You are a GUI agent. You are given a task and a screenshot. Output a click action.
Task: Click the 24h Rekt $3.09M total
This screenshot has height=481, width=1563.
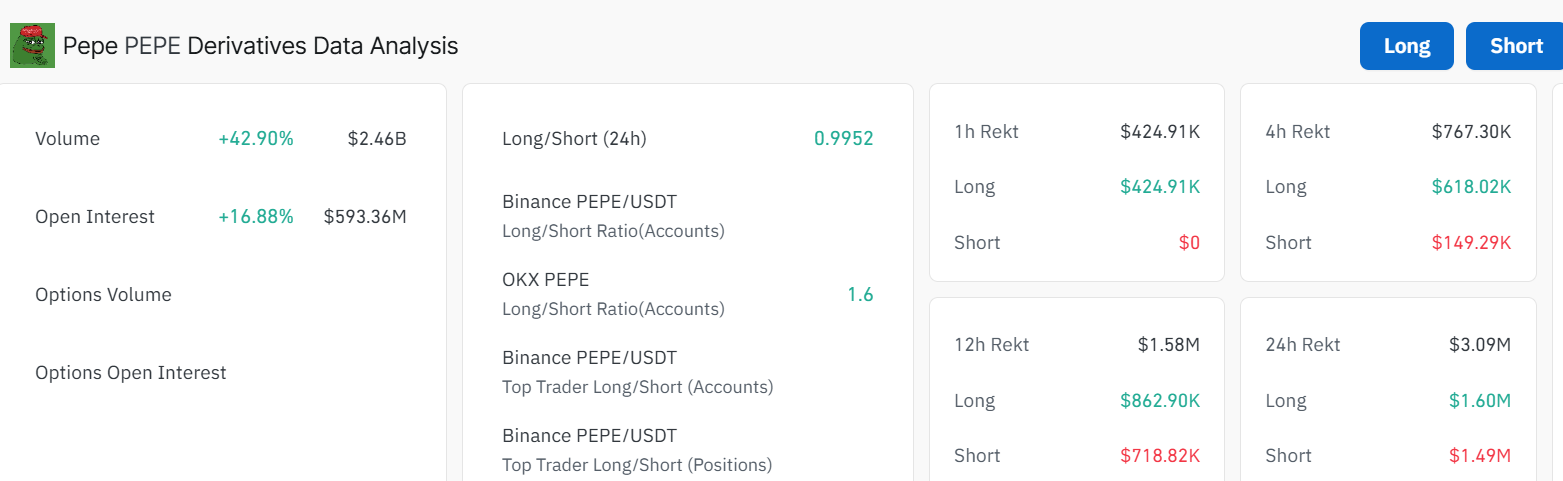pos(1480,345)
